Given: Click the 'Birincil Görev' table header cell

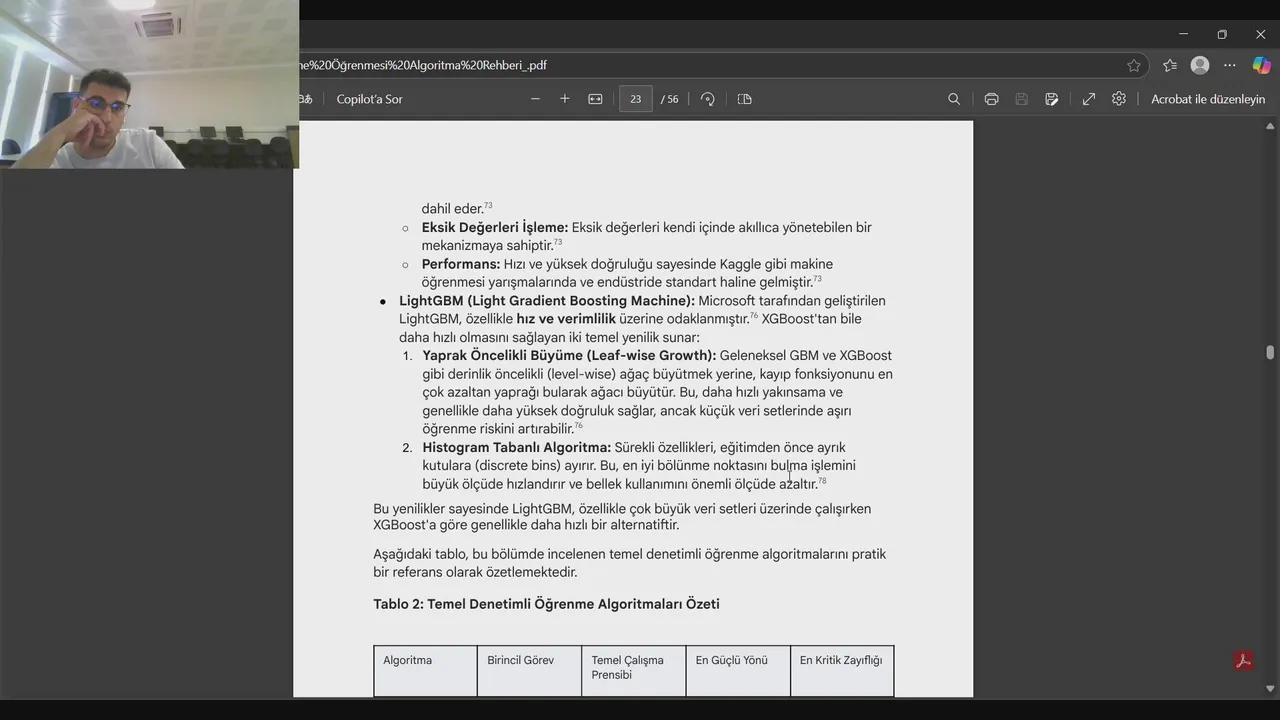Looking at the screenshot, I should [x=529, y=671].
